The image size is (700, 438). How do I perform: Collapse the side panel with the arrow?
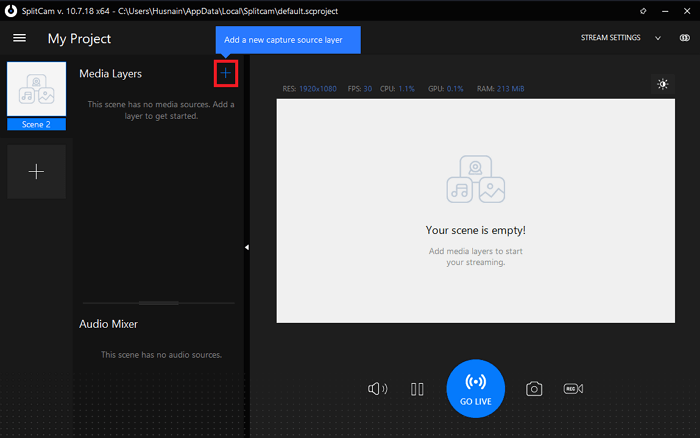[x=247, y=247]
